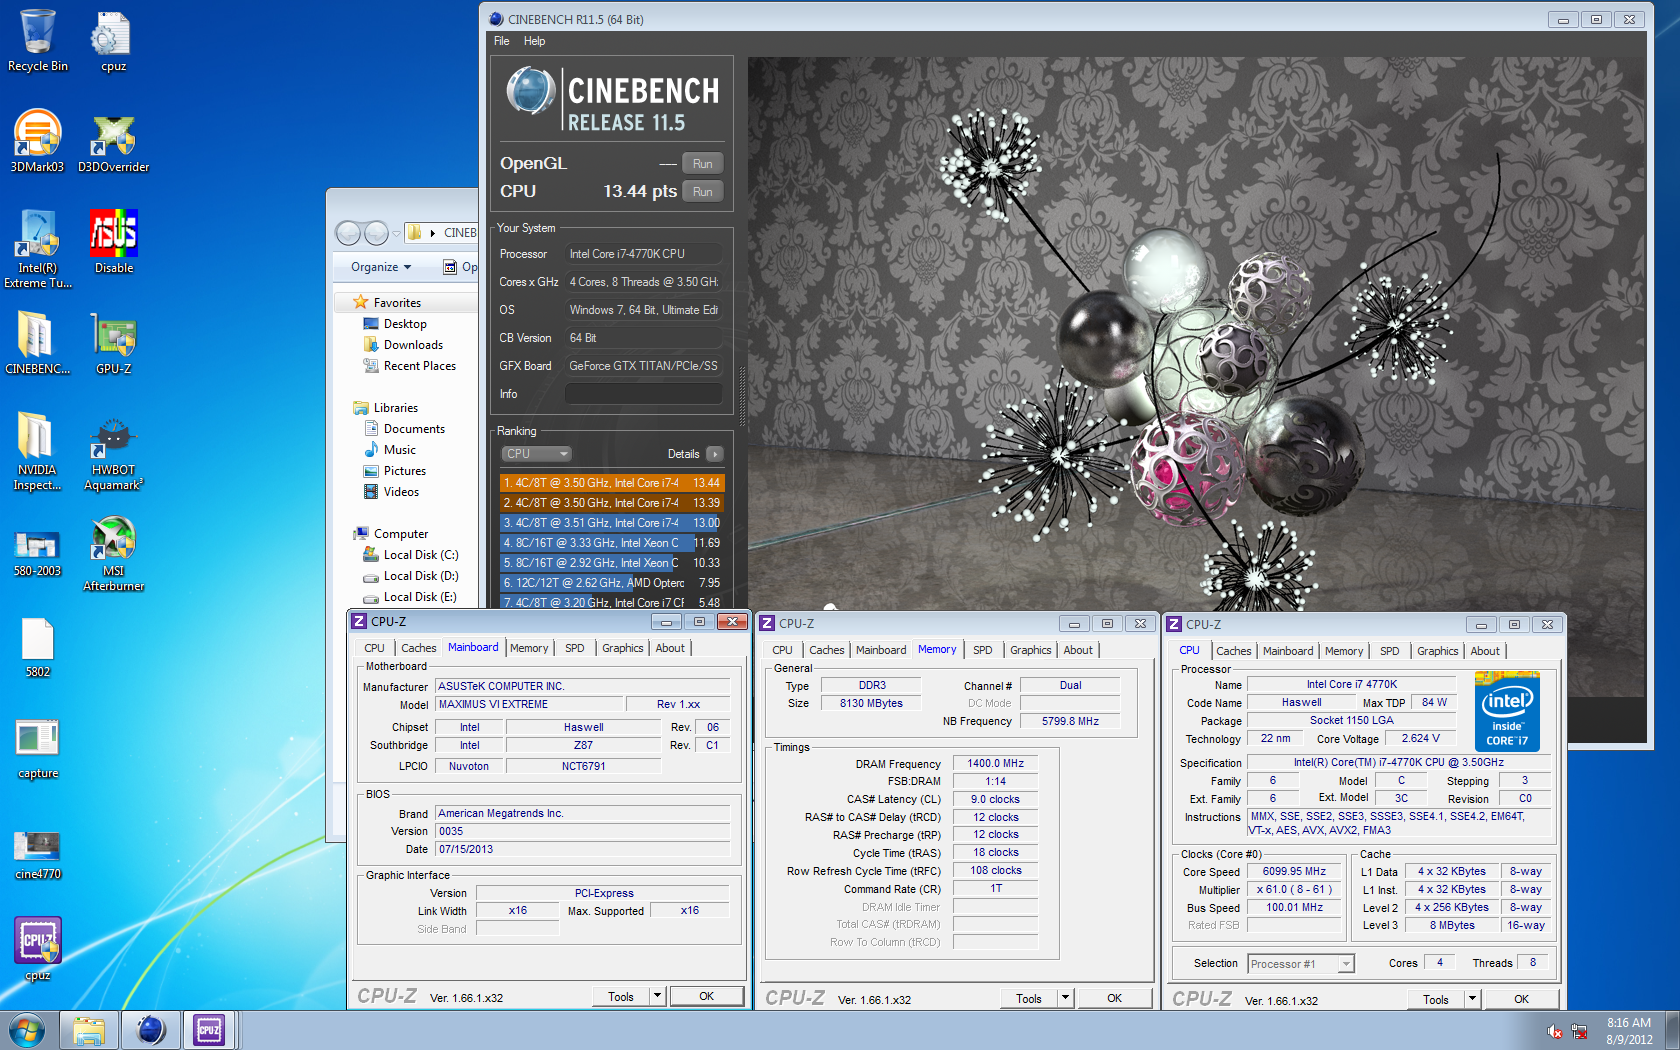Launch the purple CPU-Z desktop shortcut

click(x=38, y=949)
